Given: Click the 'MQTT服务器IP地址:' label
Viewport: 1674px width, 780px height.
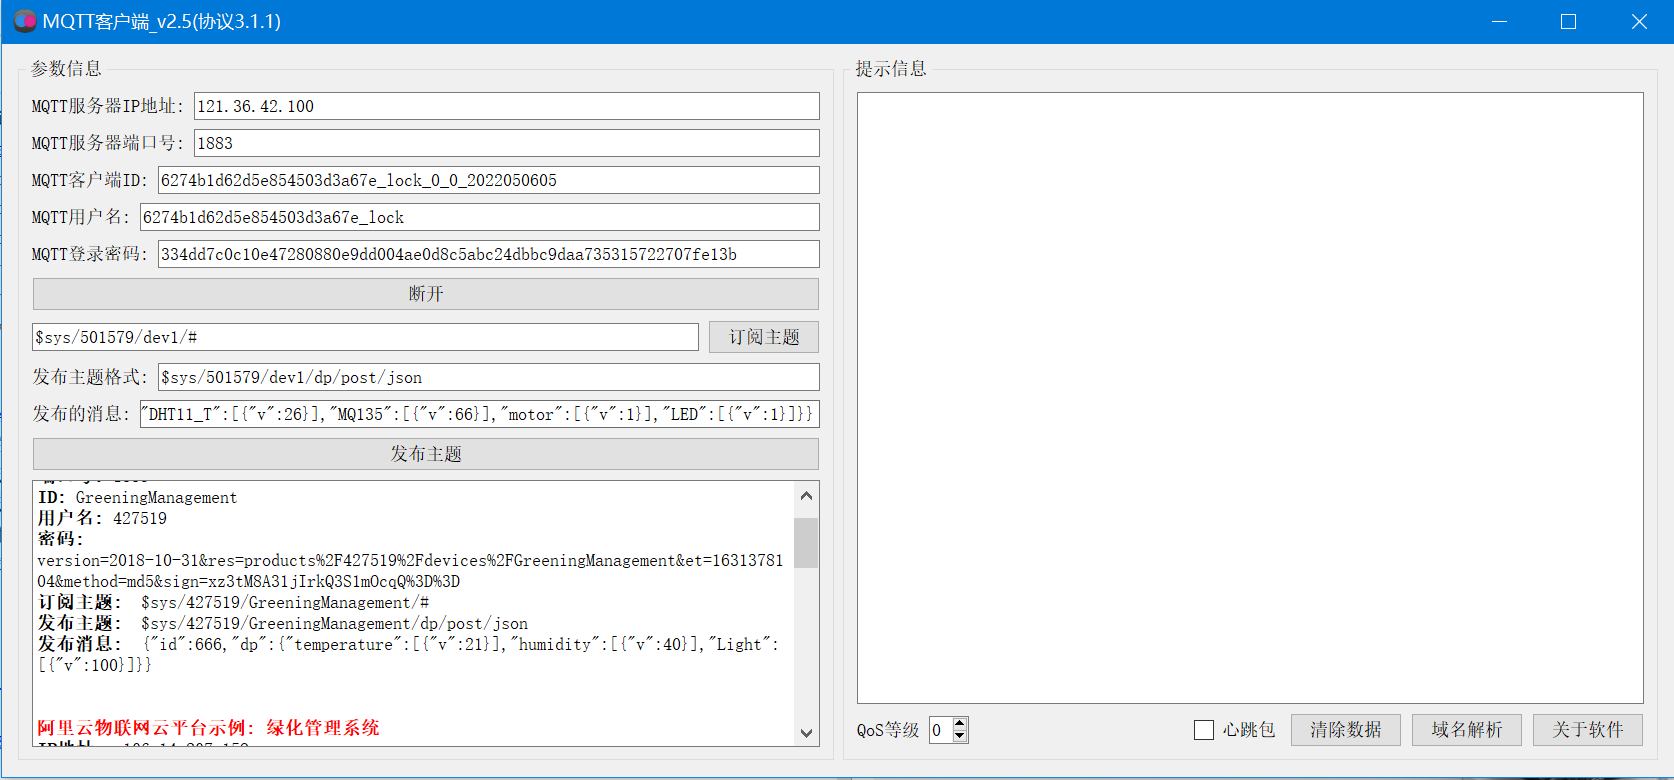Looking at the screenshot, I should click(x=108, y=106).
